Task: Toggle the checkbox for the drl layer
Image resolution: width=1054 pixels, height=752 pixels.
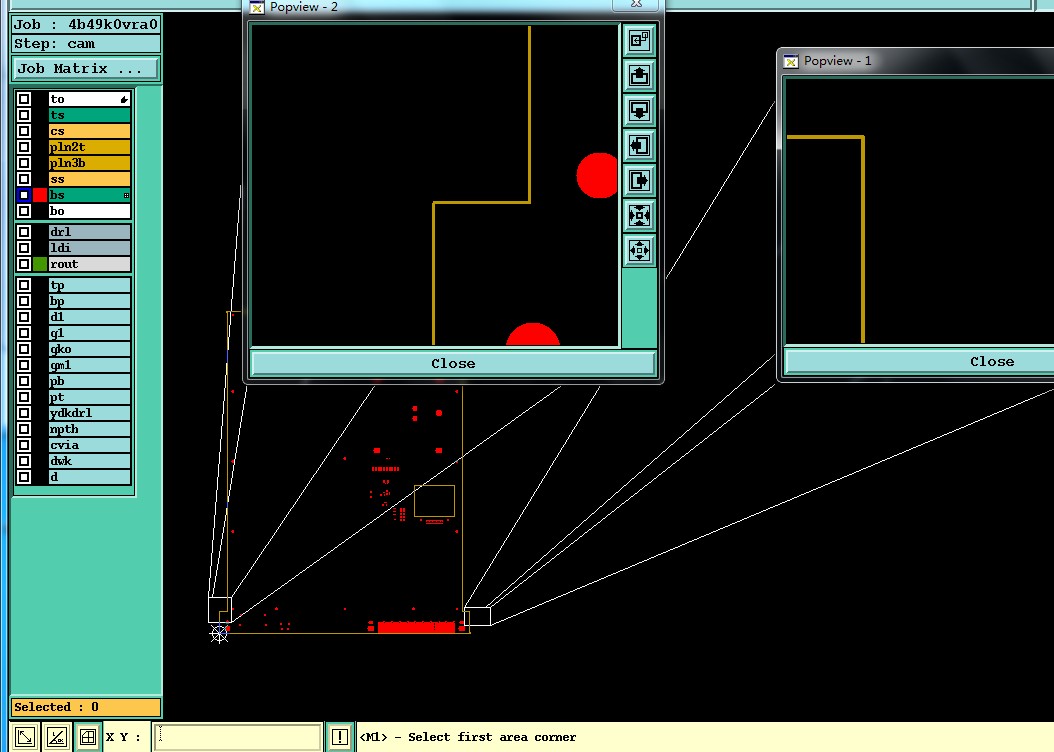Action: 24,232
